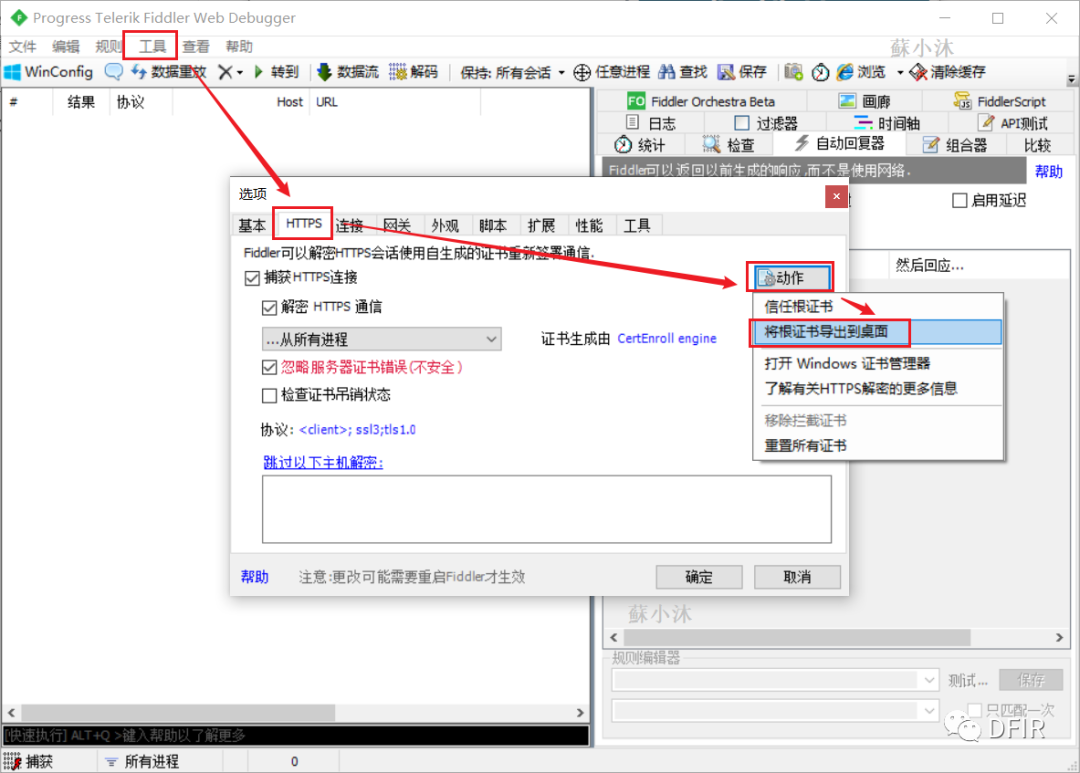
Task: Click the skip-decryption hosts text box
Action: pos(546,509)
